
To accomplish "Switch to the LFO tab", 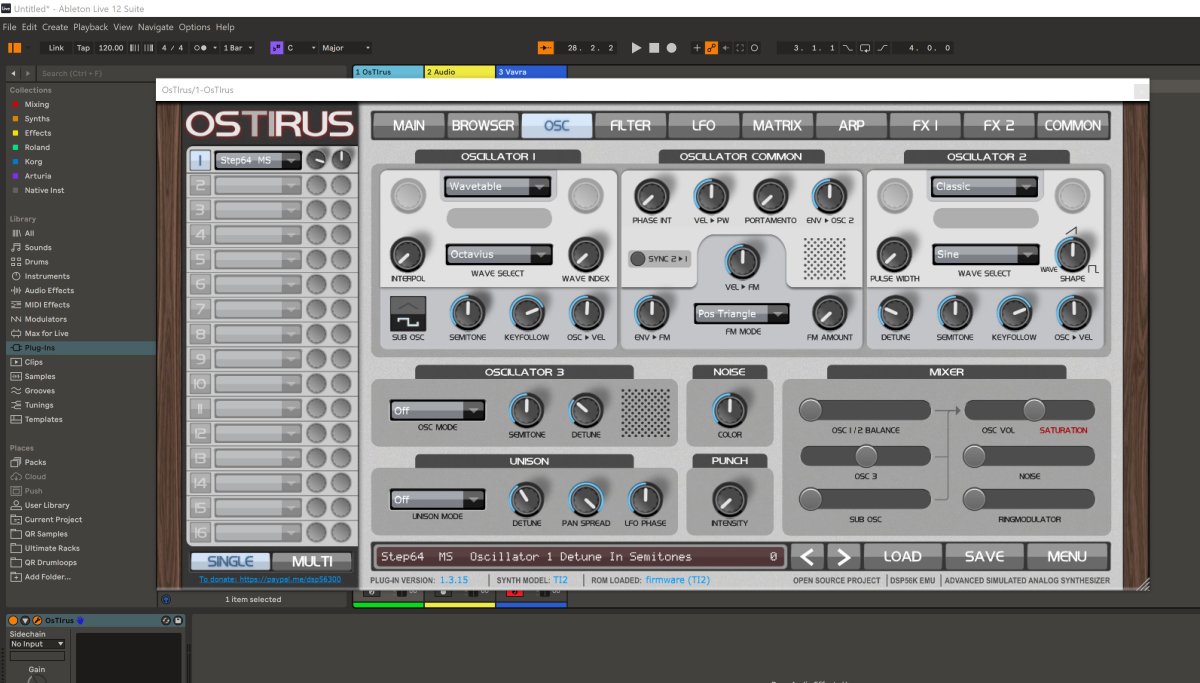I will tap(704, 125).
